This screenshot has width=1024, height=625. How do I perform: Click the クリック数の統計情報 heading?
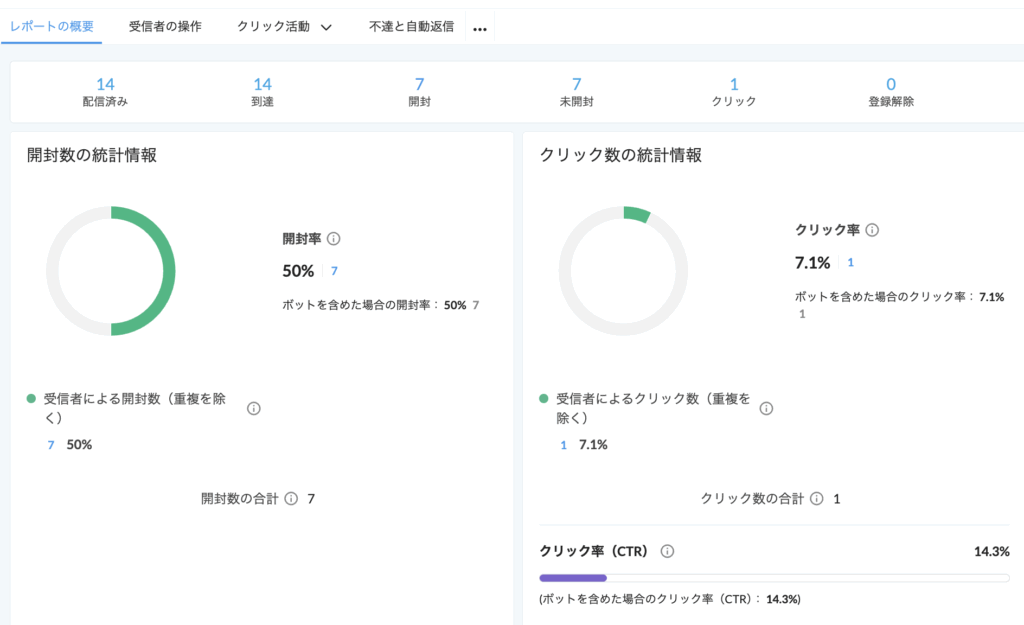[x=620, y=155]
